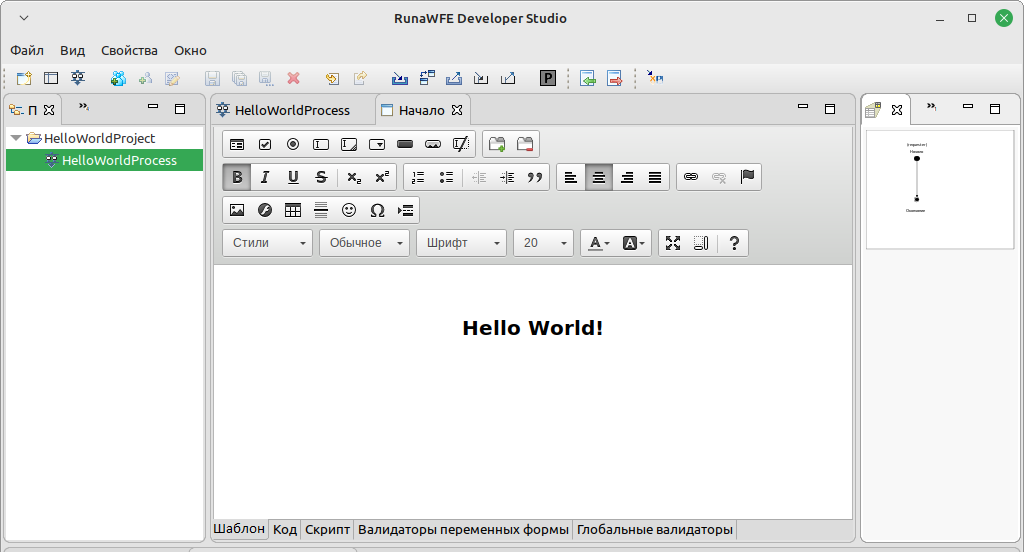Align text left

(571, 177)
